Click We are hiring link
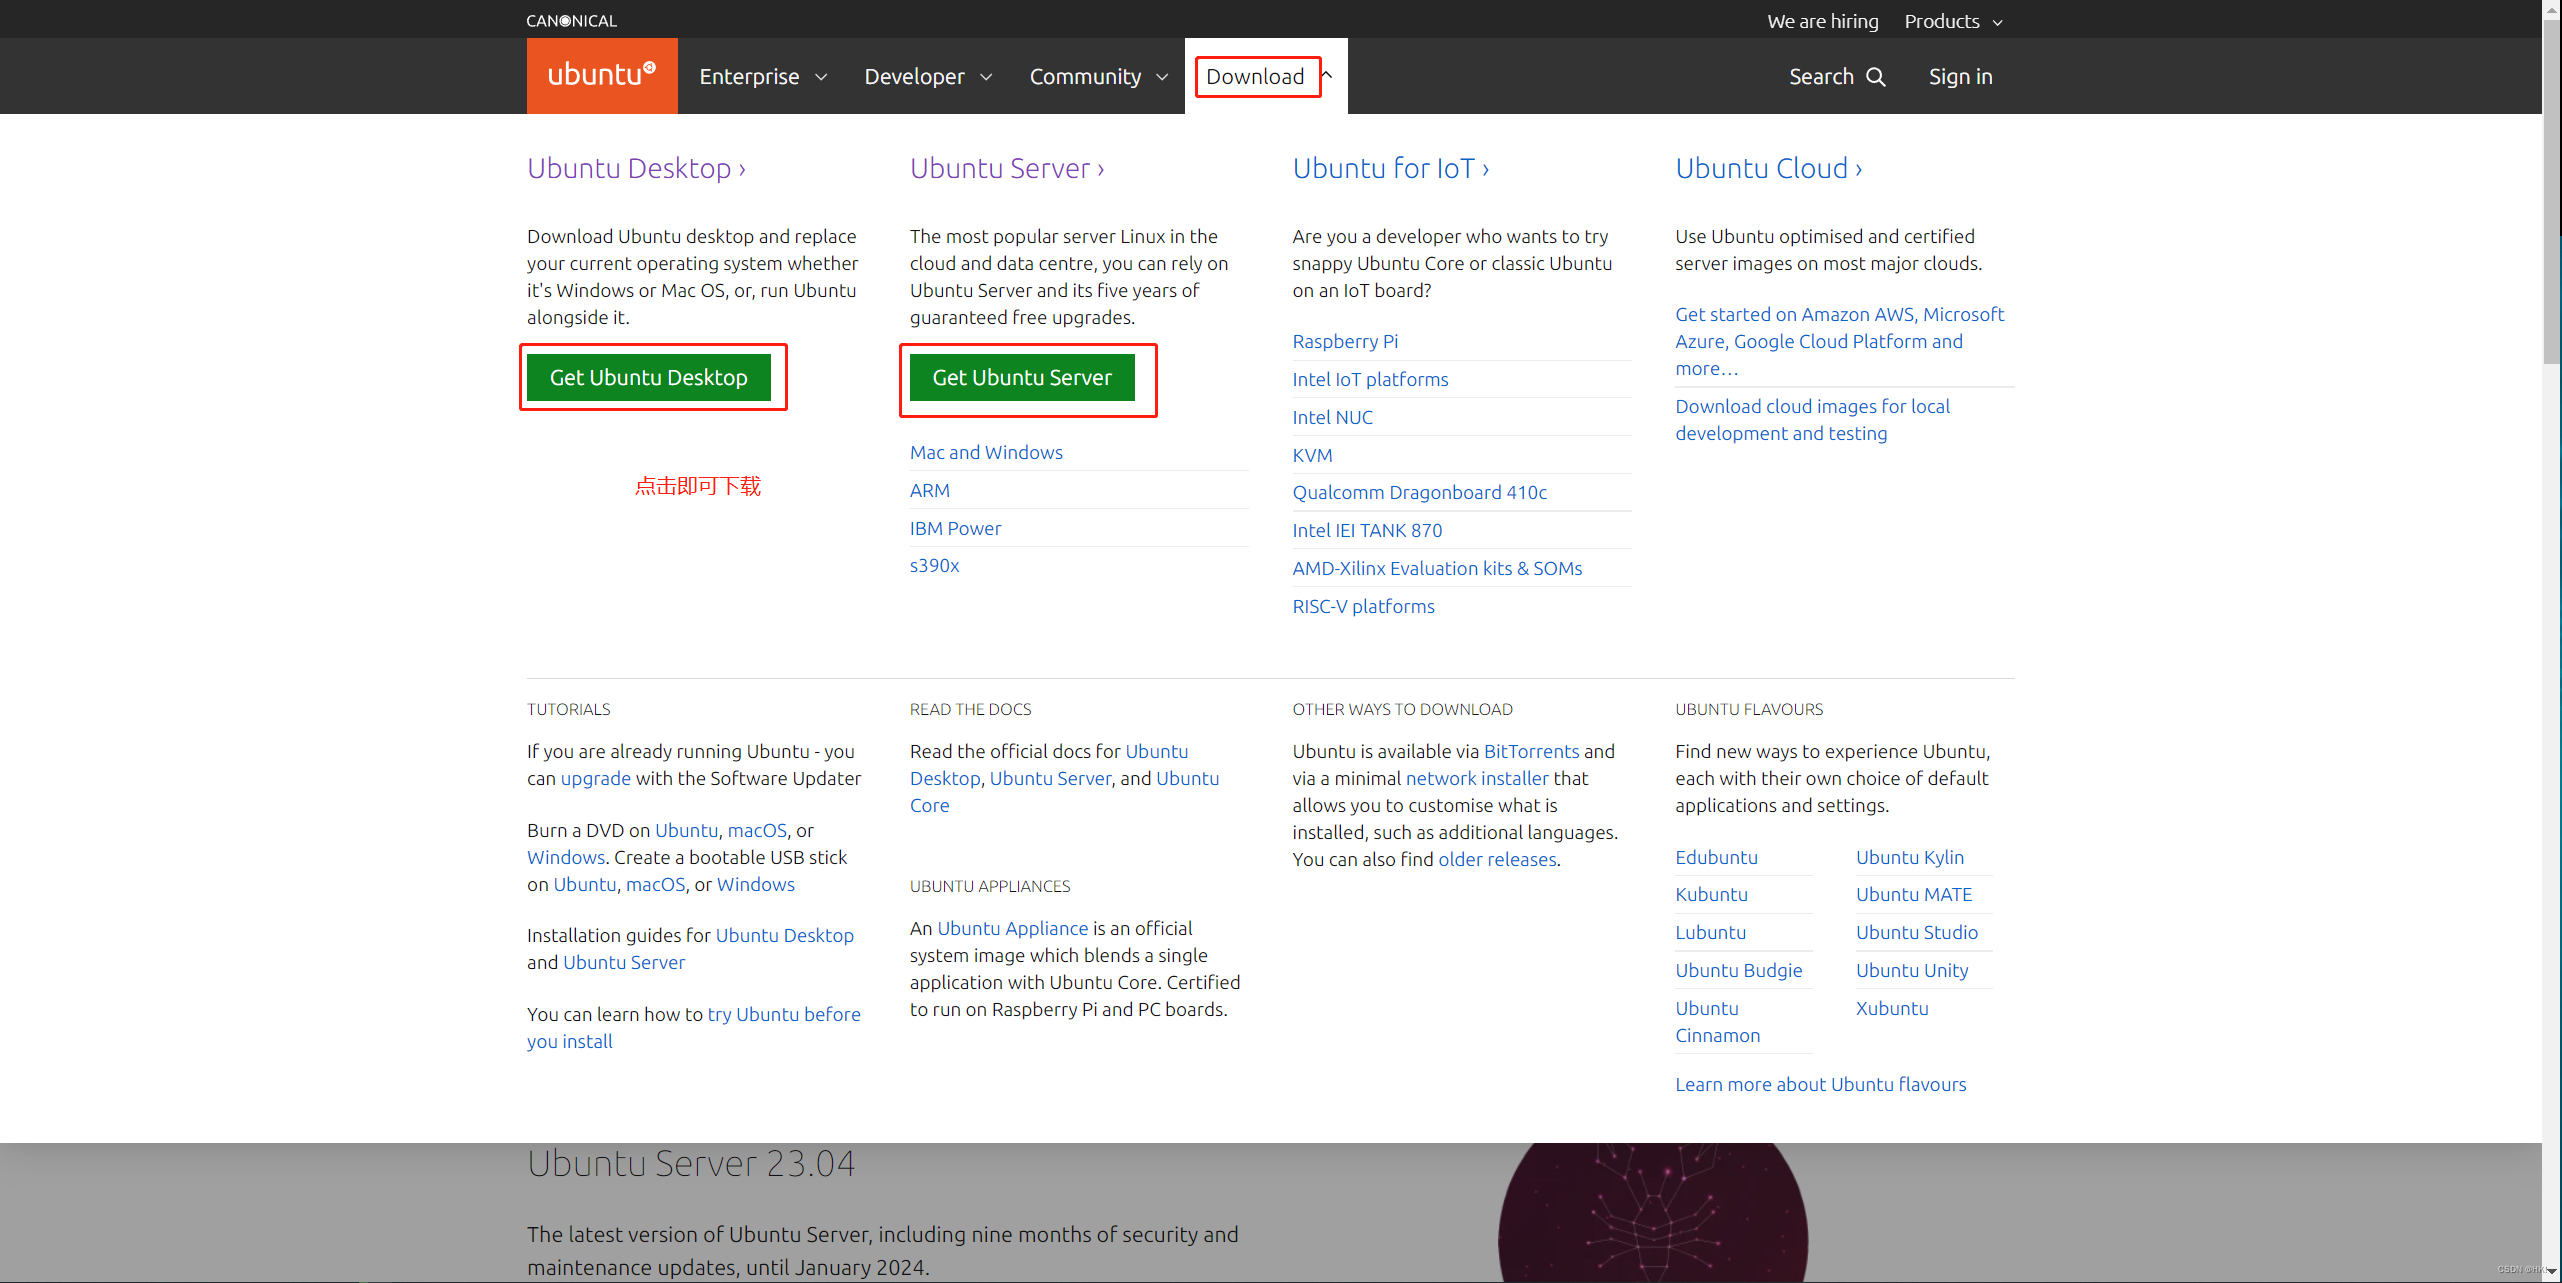Viewport: 2562px width, 1283px height. tap(1822, 21)
